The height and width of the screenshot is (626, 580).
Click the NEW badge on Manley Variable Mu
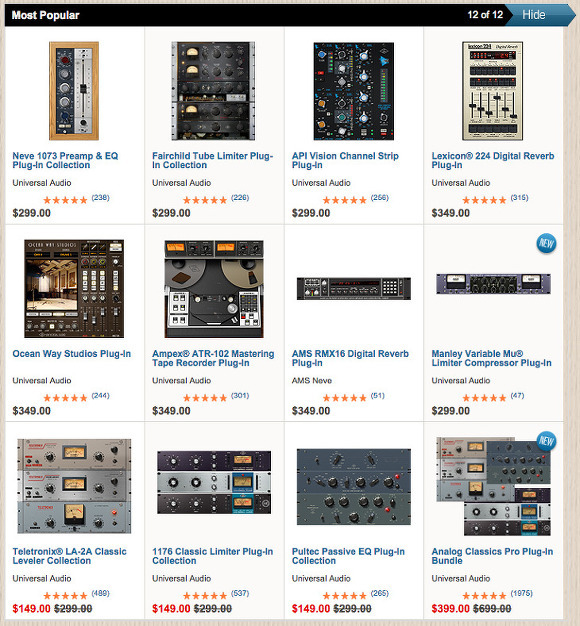(546, 243)
